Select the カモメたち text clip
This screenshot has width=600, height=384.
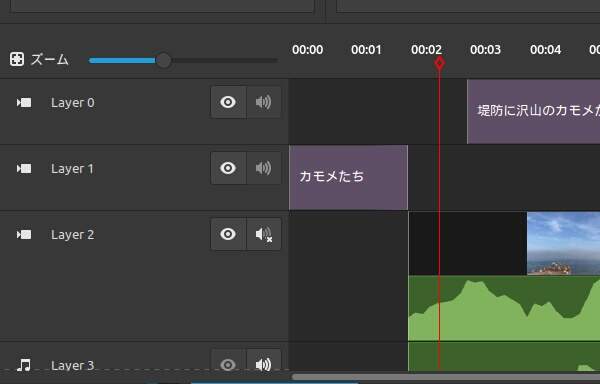pos(349,177)
